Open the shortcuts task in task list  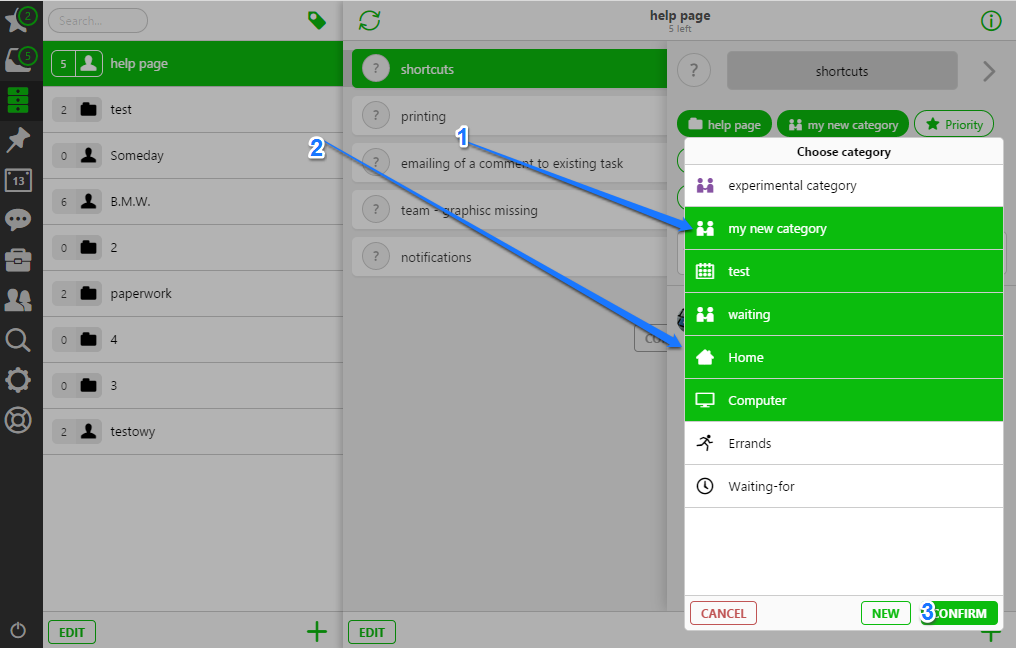coord(509,69)
